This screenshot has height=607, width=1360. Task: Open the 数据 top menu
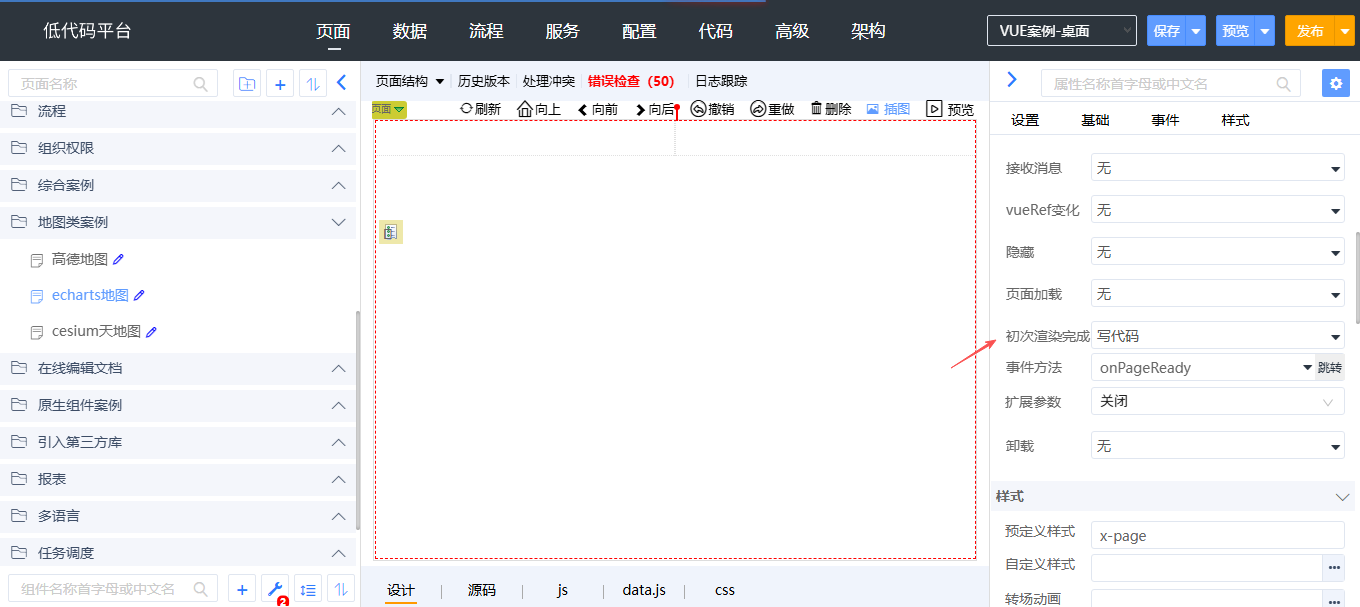pos(410,31)
